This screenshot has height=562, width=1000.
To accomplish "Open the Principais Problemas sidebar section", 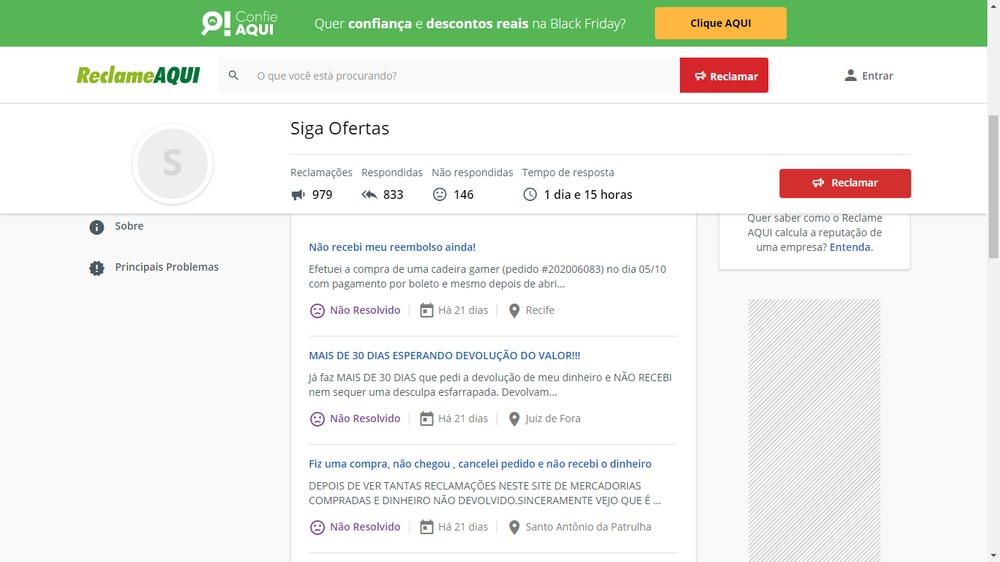I will point(166,267).
